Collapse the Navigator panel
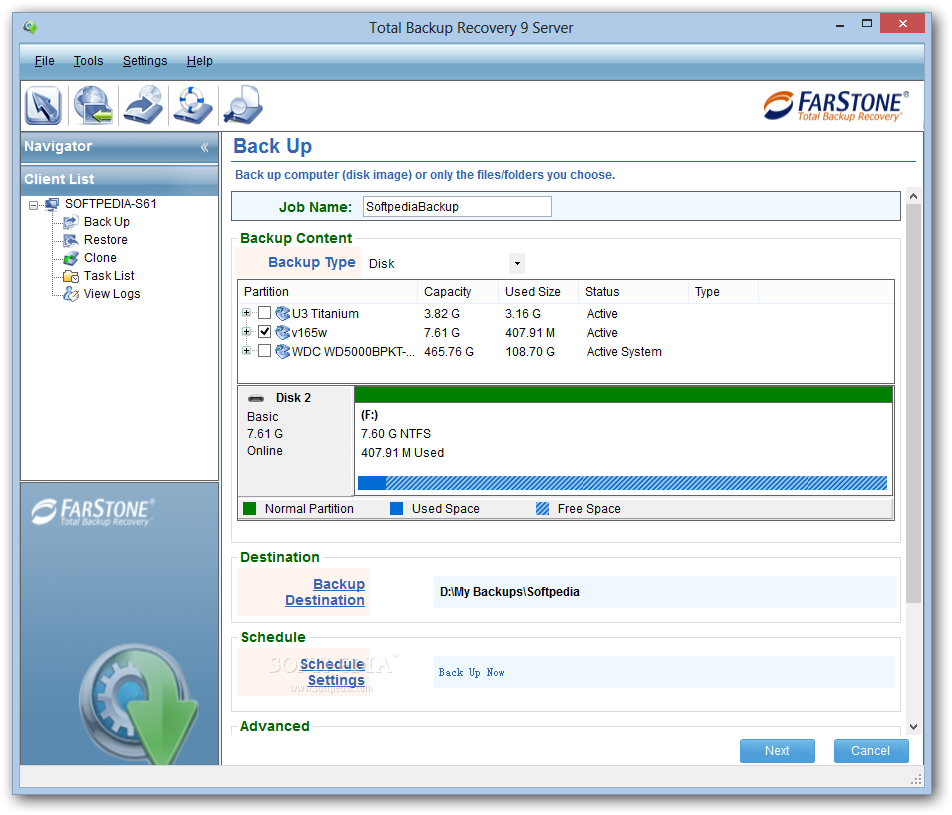The height and width of the screenshot is (815, 952). (205, 147)
